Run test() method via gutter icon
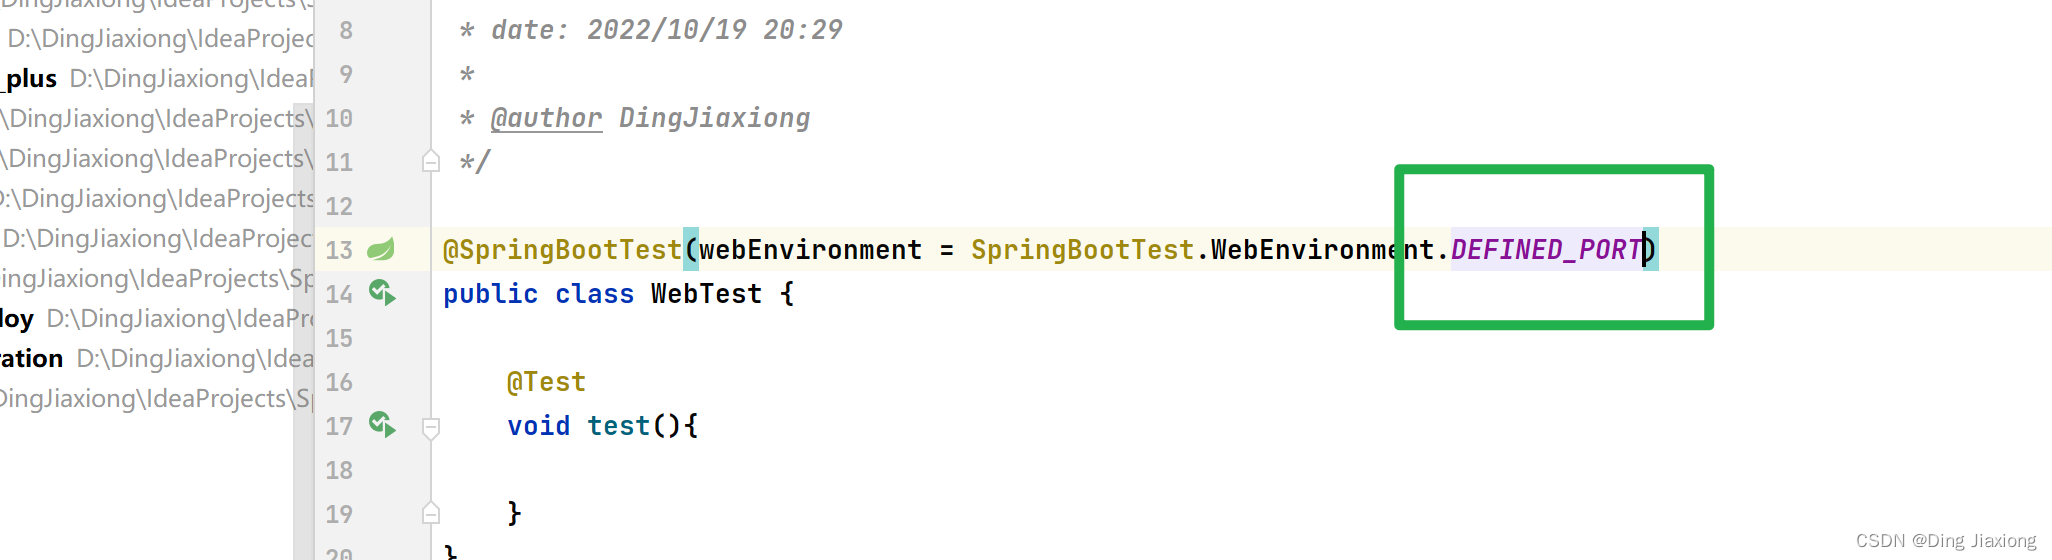2052x560 pixels. click(x=382, y=425)
